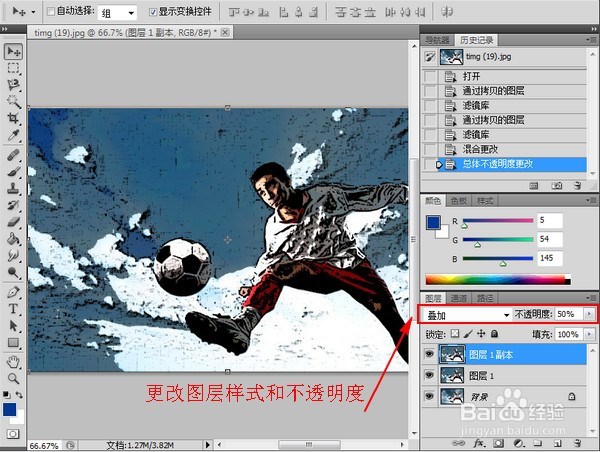Screen dimensions: 600x452
Task: Switch to the 路径 tab
Action: (485, 298)
